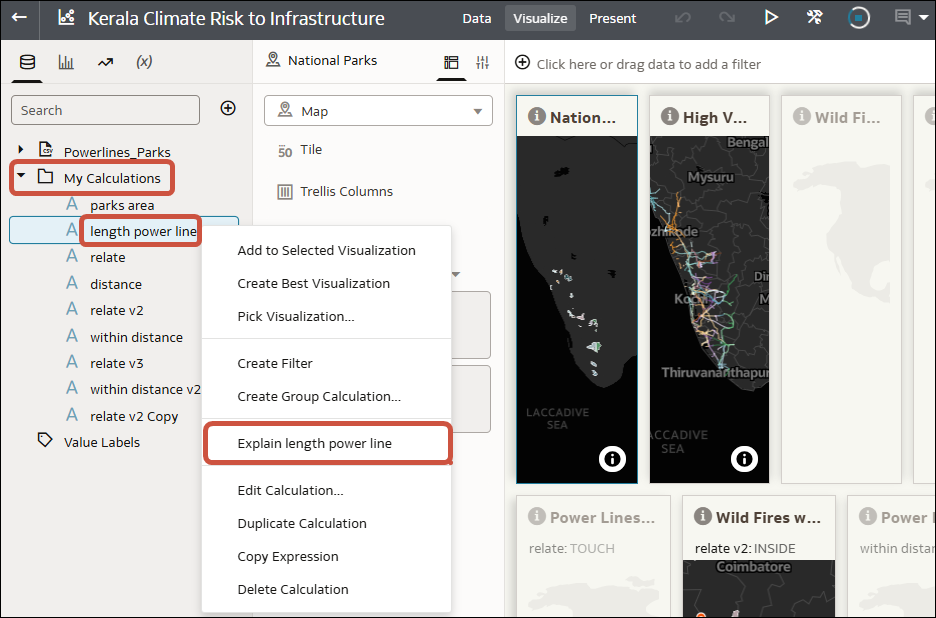
Task: Select the relate v3 calculation
Action: pos(116,363)
